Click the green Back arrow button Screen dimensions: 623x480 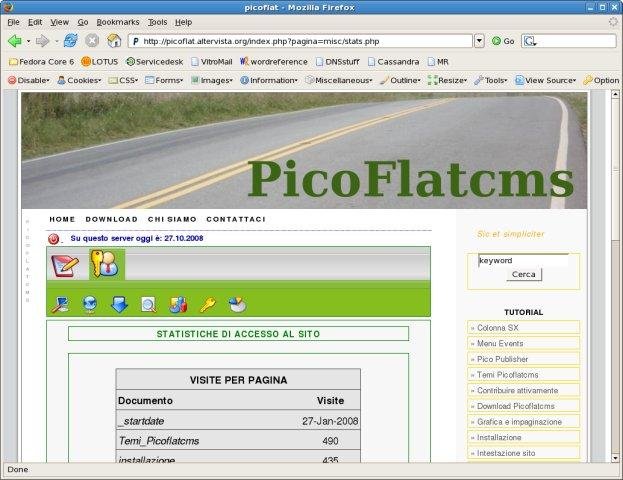pyautogui.click(x=15, y=41)
